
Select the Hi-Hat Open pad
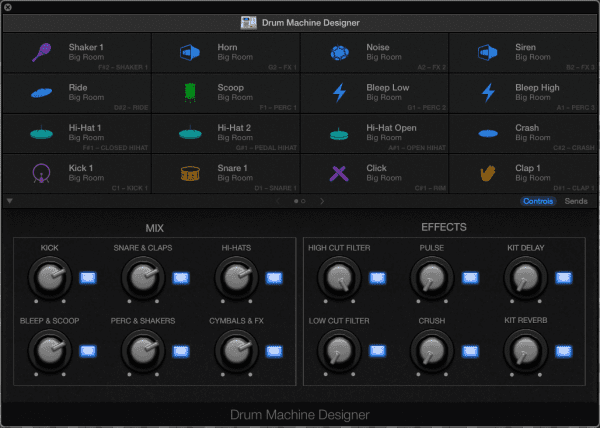pyautogui.click(x=374, y=133)
